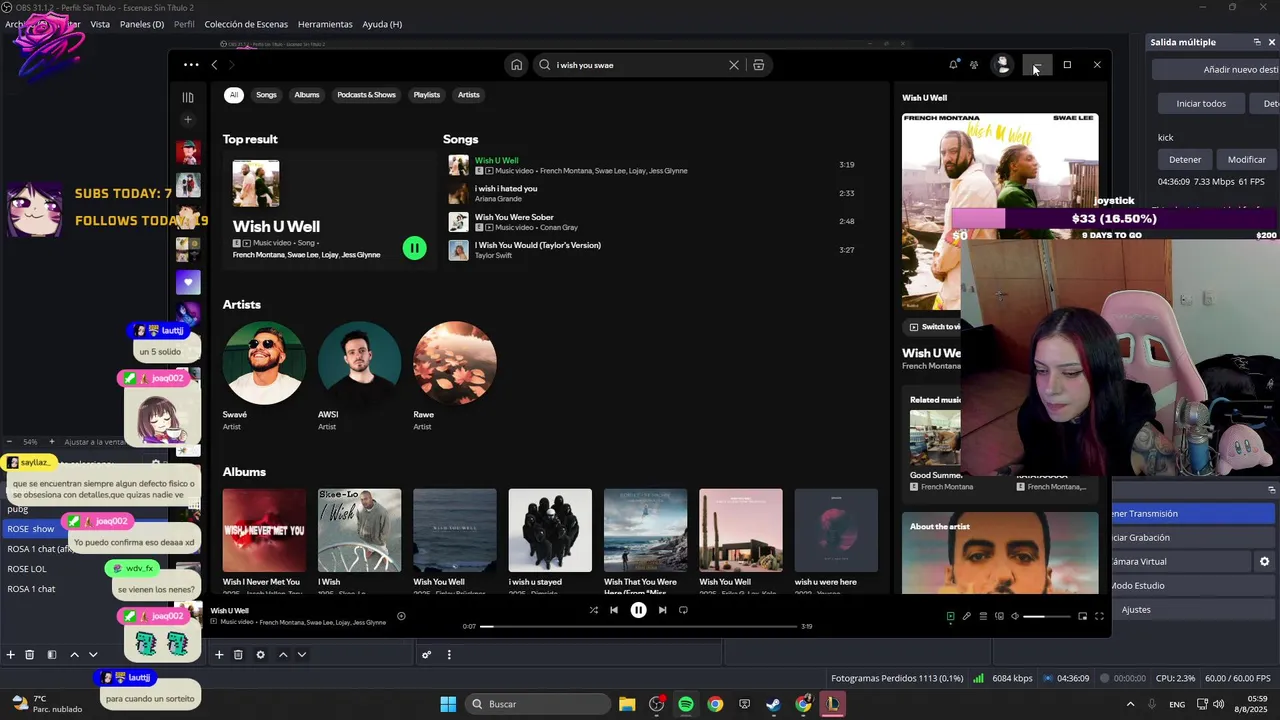1280x720 pixels.
Task: Go back in Spotify navigation
Action: 214,65
